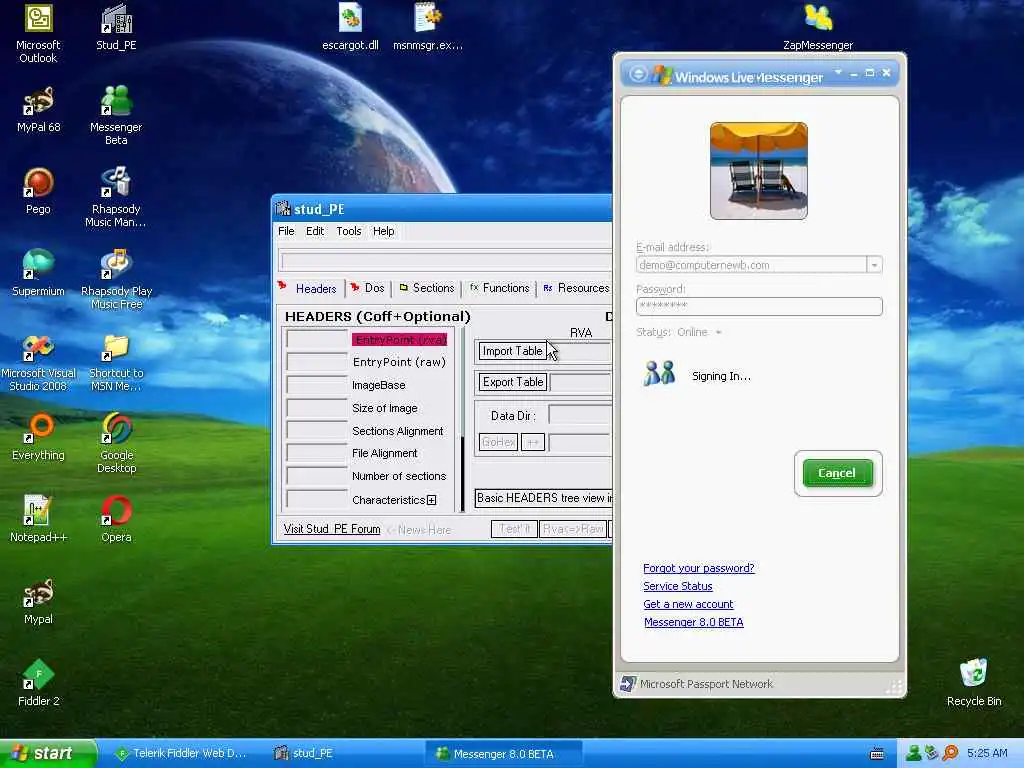This screenshot has height=768, width=1024.
Task: Open the Microsoft Outlook desktop icon
Action: click(x=38, y=33)
